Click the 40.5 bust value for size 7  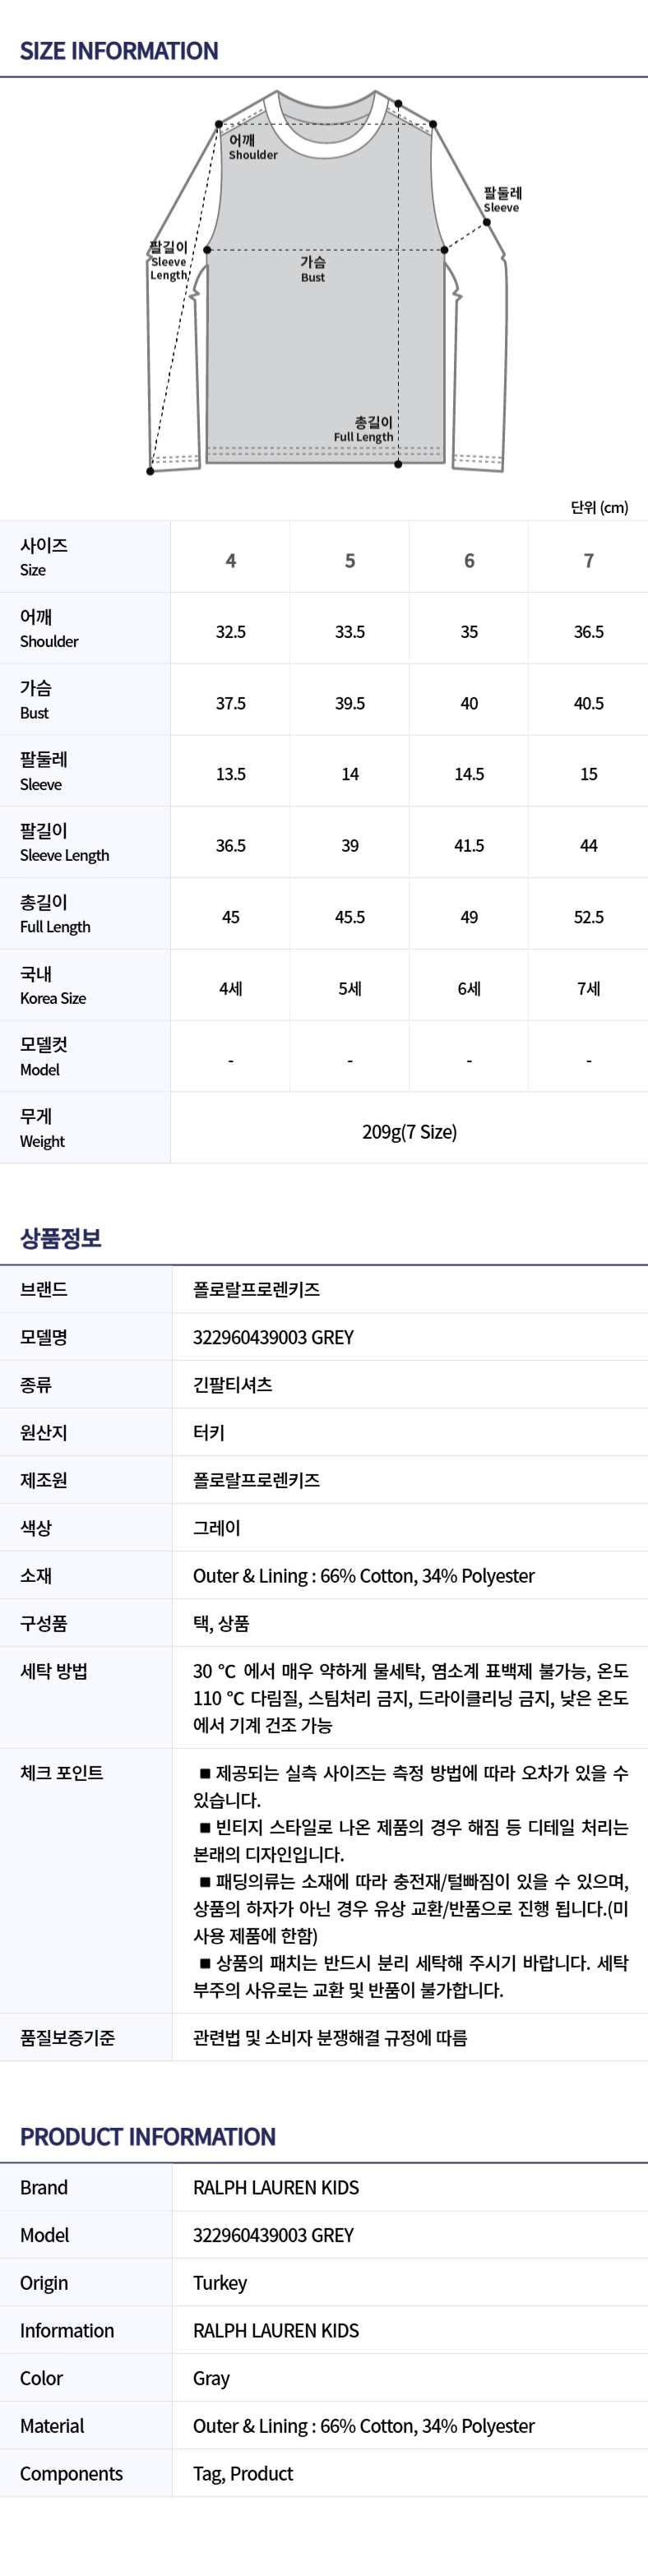point(589,703)
